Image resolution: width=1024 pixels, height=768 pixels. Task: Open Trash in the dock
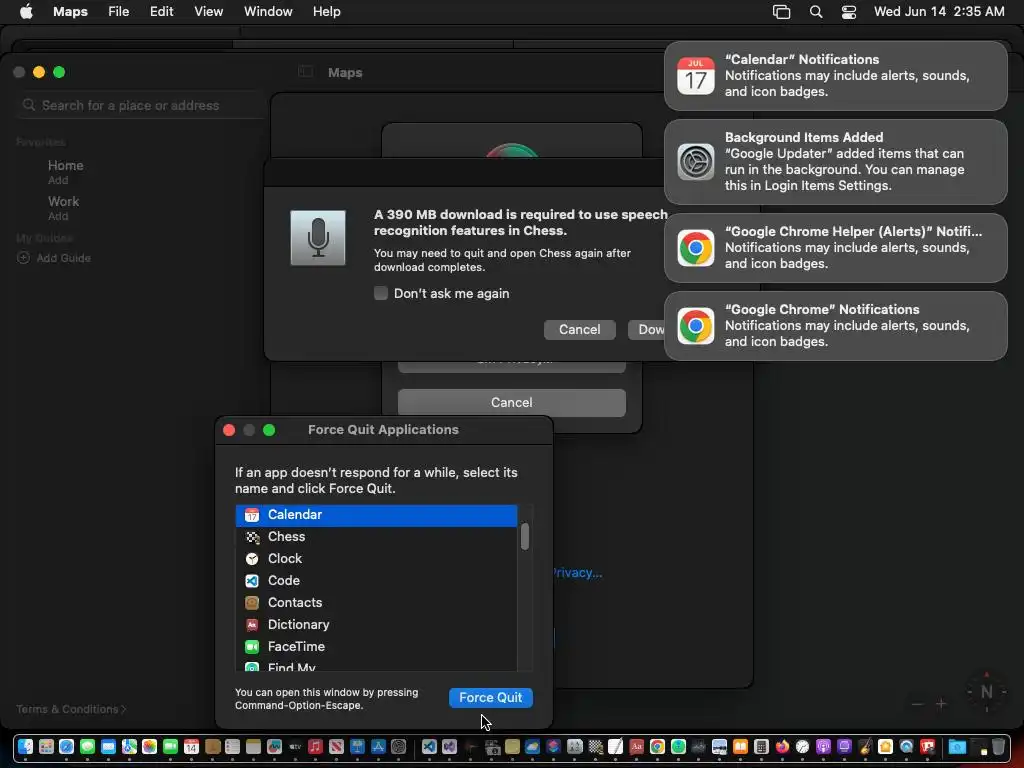pyautogui.click(x=999, y=746)
